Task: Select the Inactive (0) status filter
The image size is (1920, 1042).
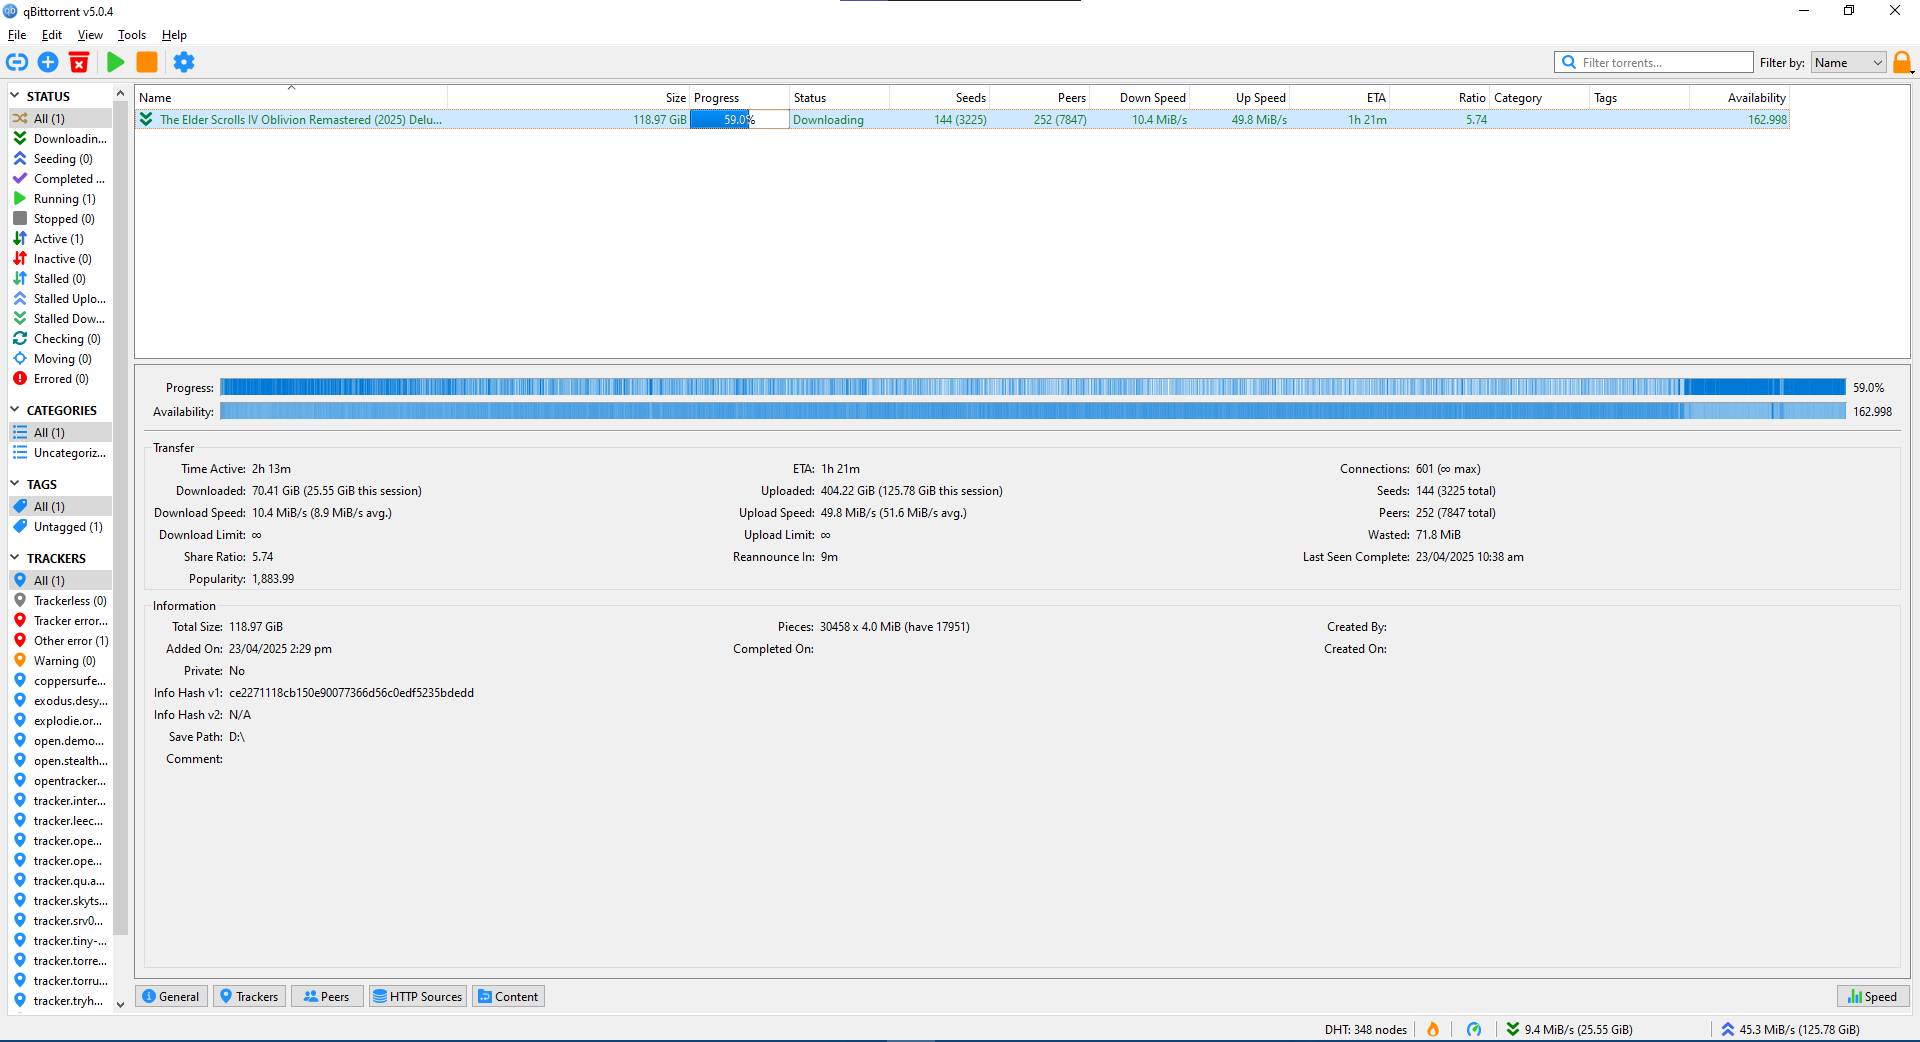Action: (x=60, y=259)
